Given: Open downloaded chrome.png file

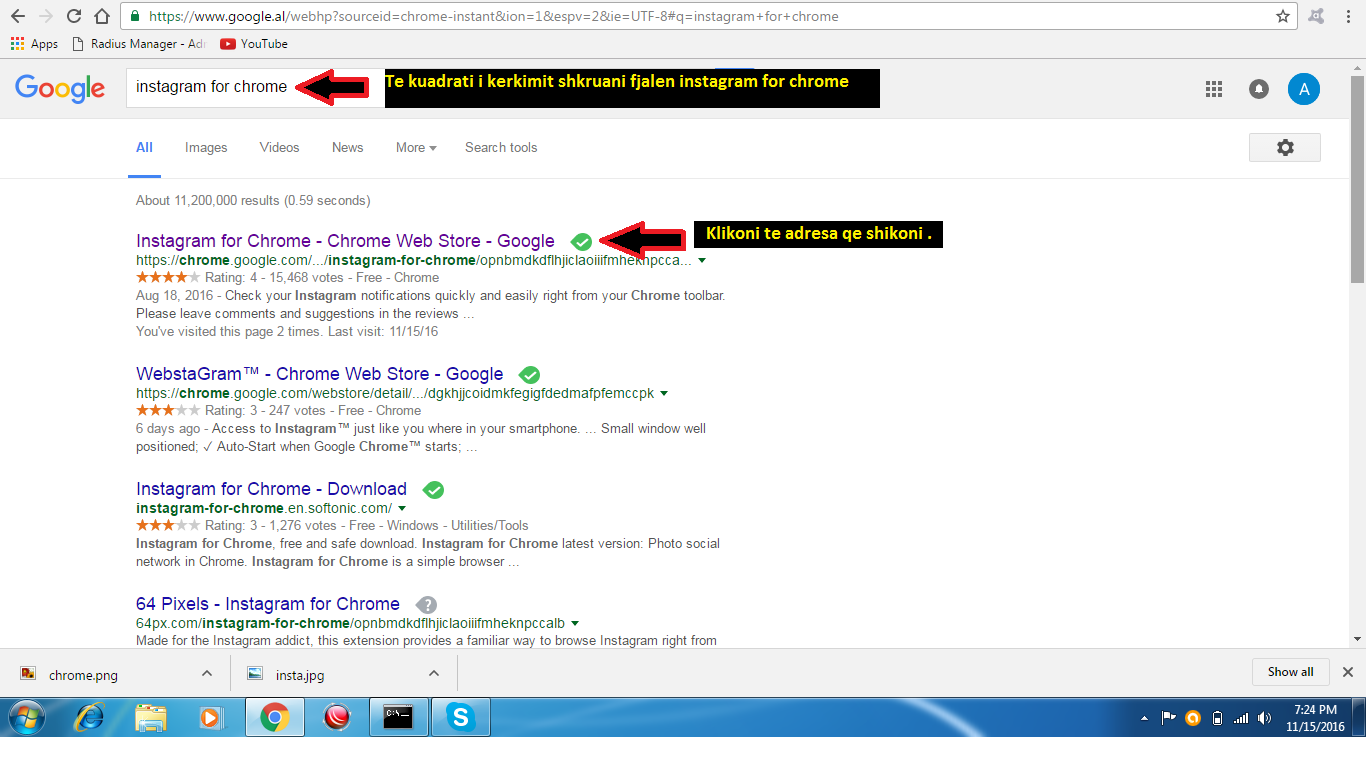Looking at the screenshot, I should point(83,674).
